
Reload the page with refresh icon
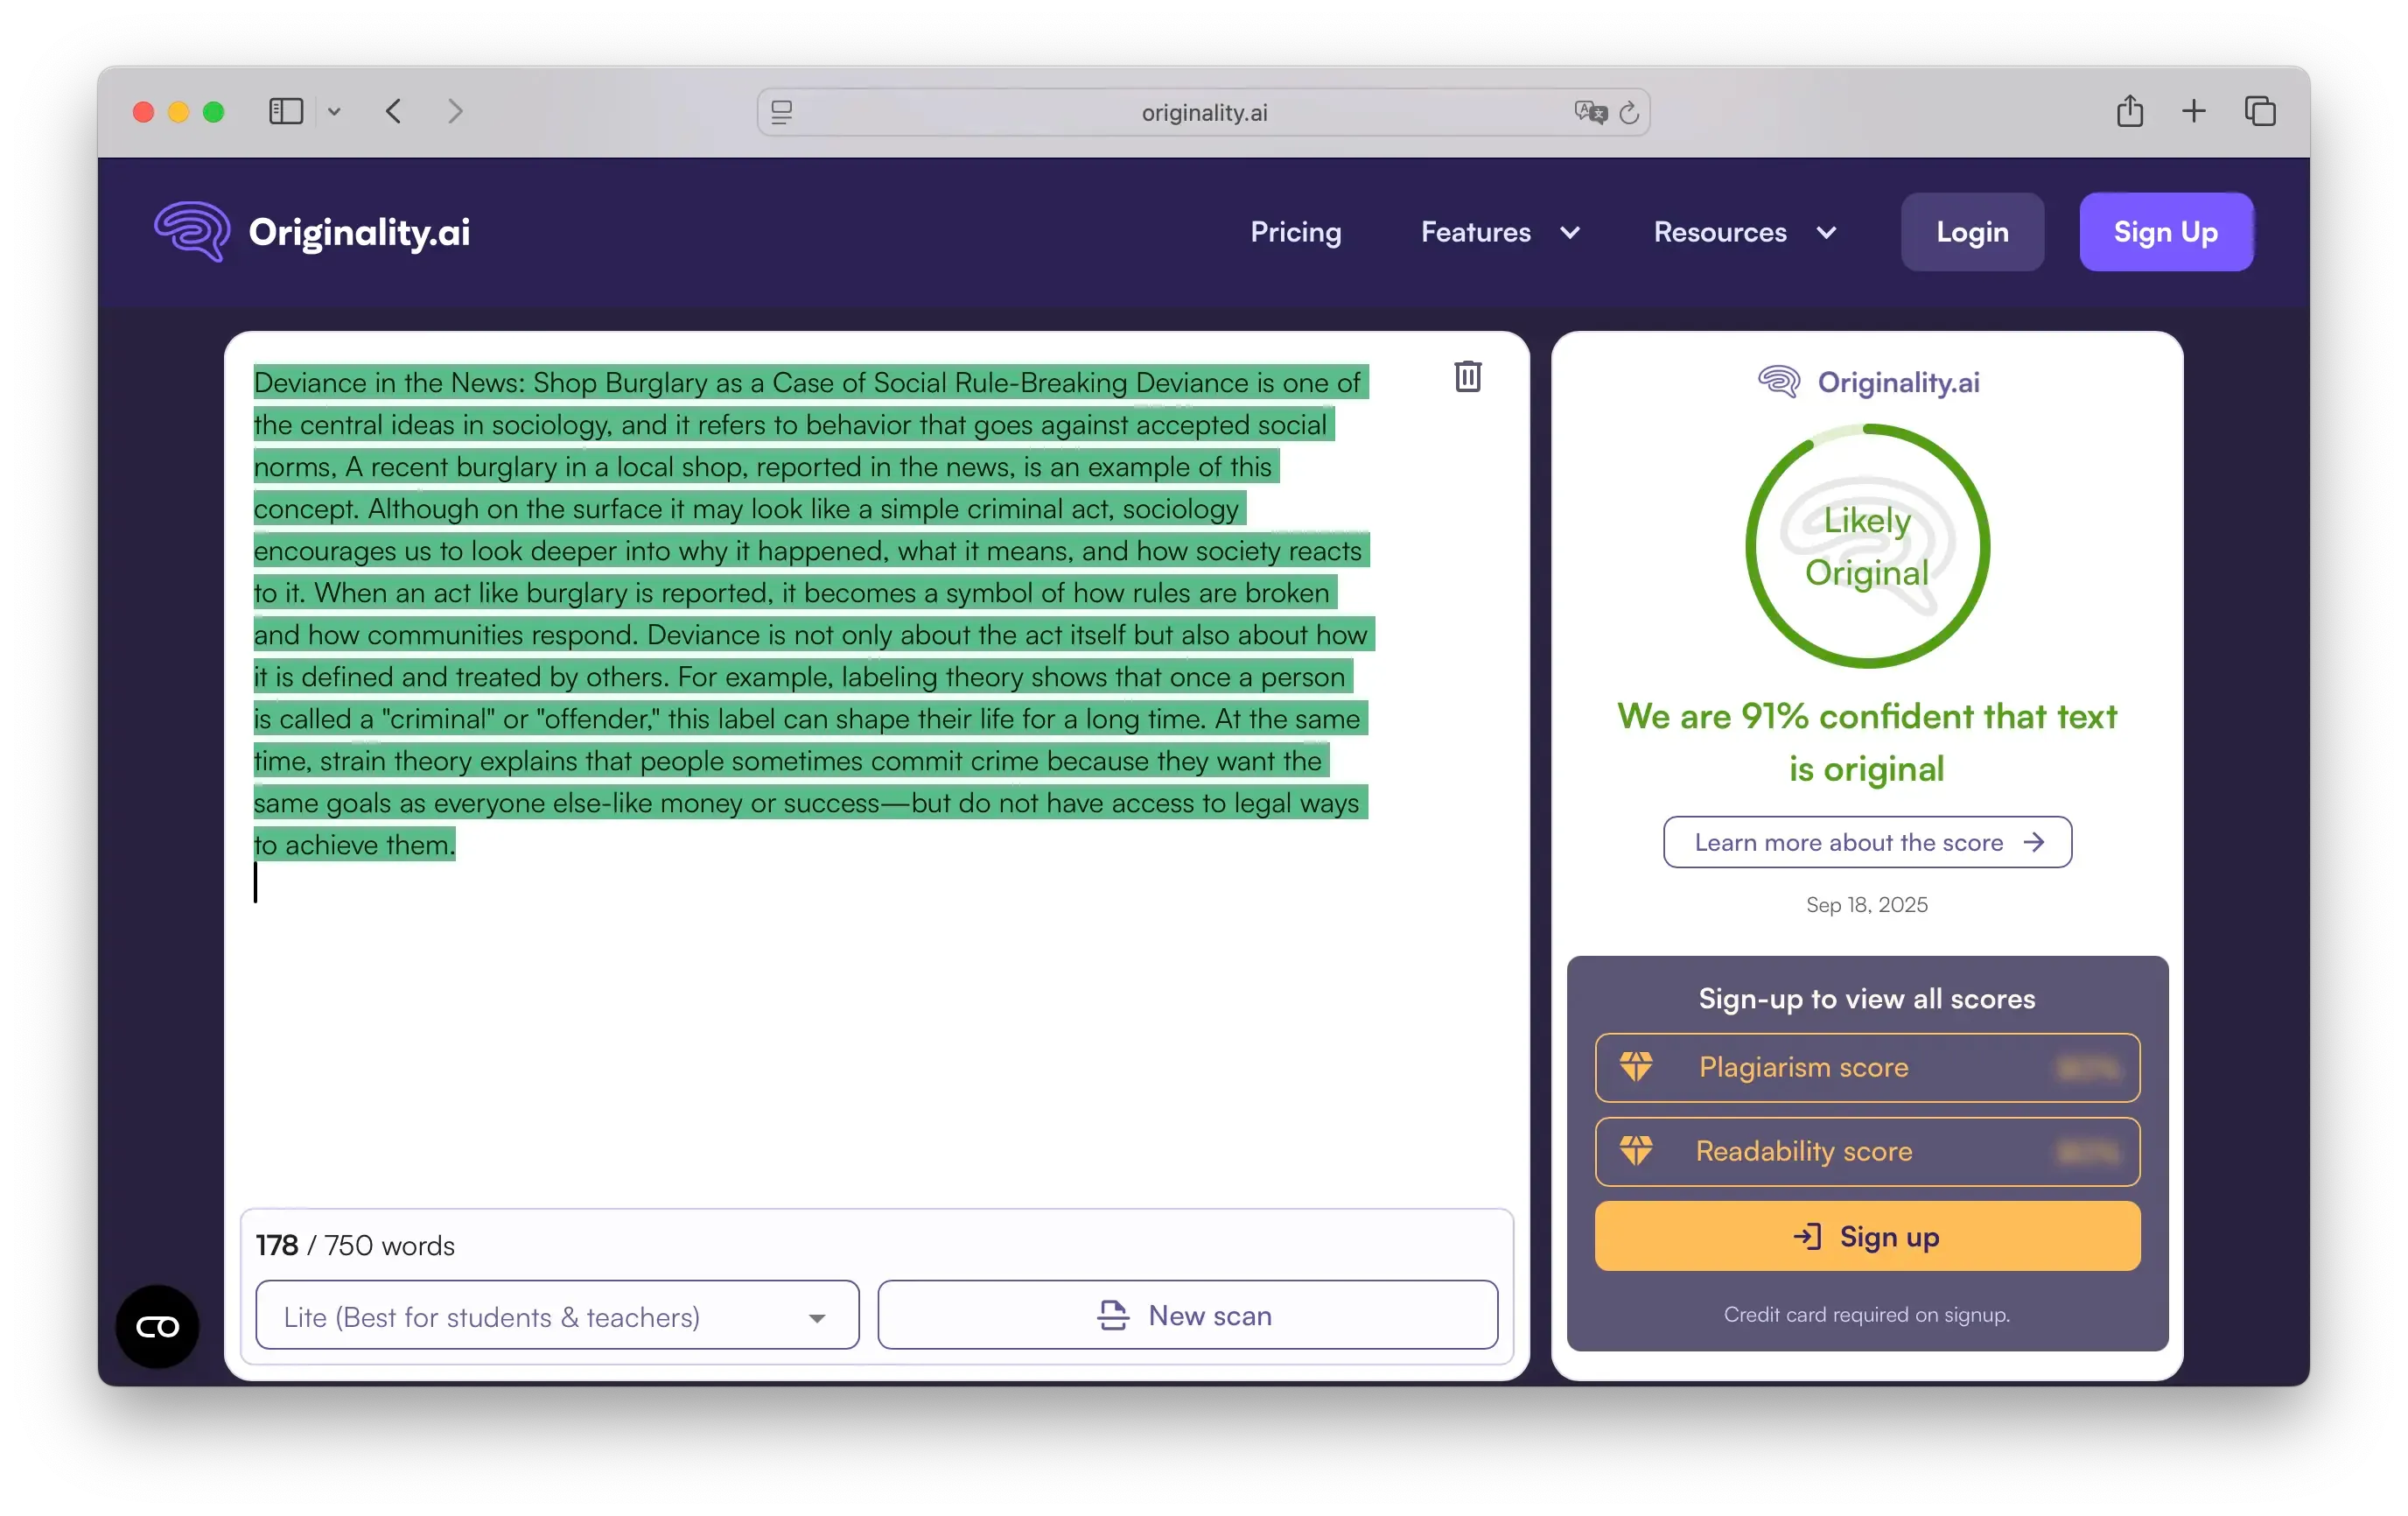[x=1629, y=112]
